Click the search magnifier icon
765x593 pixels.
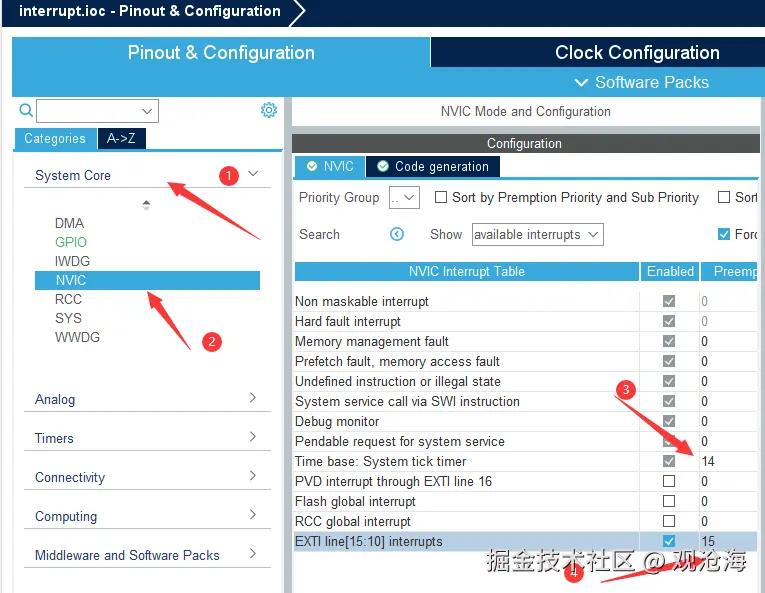(x=26, y=110)
